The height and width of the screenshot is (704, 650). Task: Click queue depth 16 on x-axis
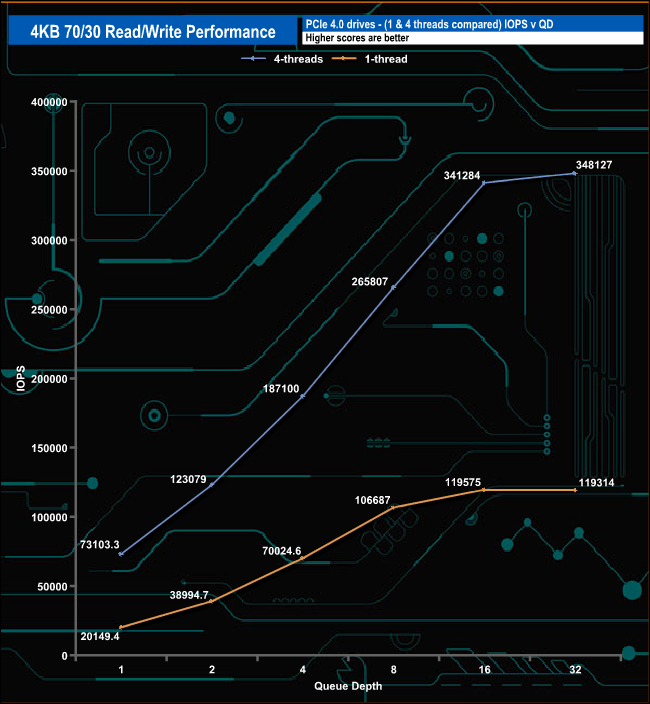pos(484,669)
